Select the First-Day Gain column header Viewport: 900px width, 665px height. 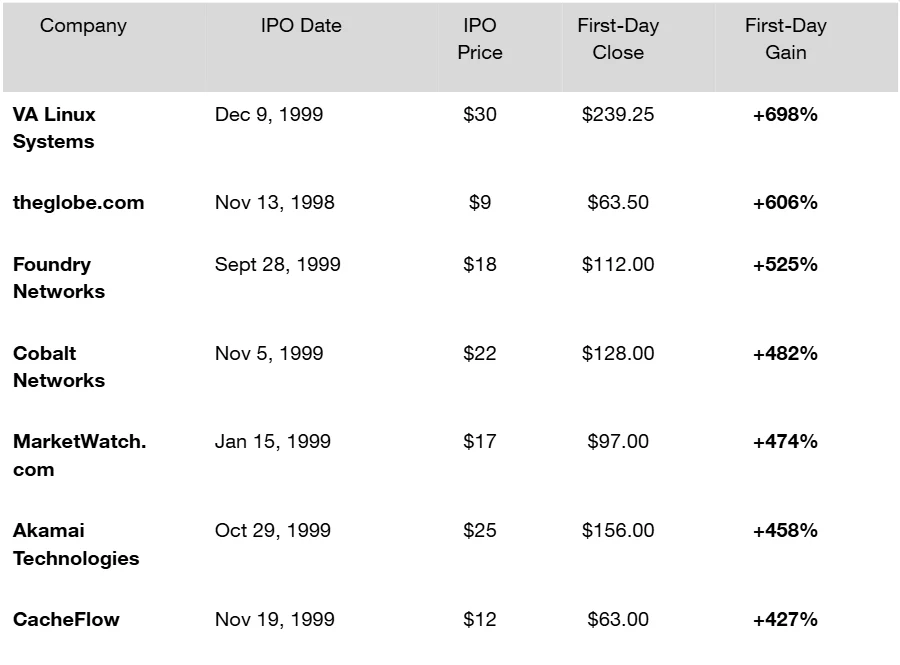pyautogui.click(x=786, y=39)
